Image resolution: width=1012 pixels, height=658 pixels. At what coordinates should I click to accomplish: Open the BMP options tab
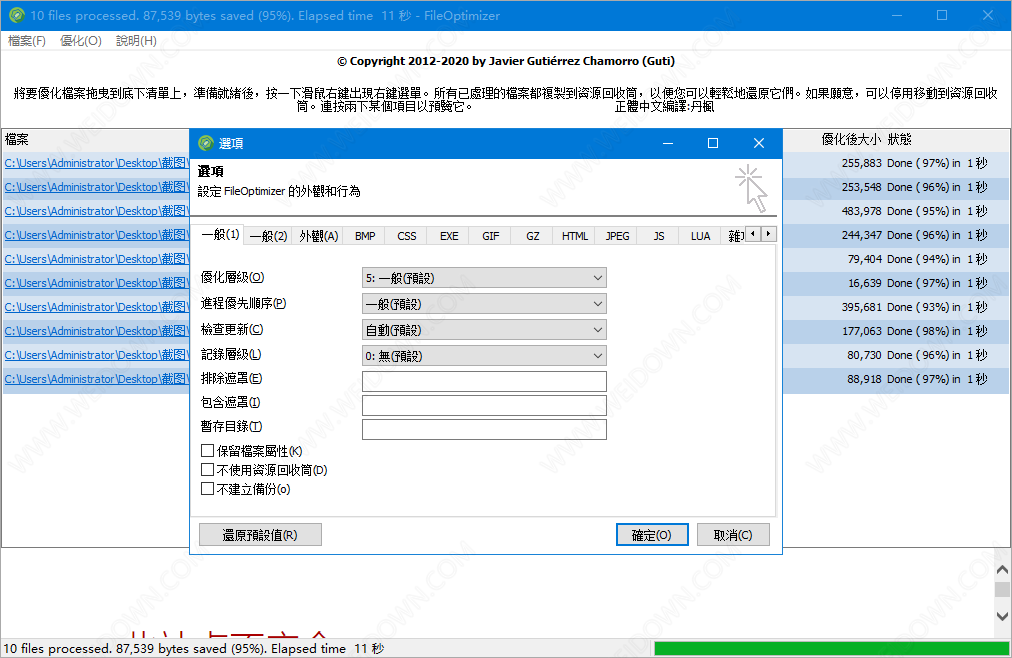point(365,236)
